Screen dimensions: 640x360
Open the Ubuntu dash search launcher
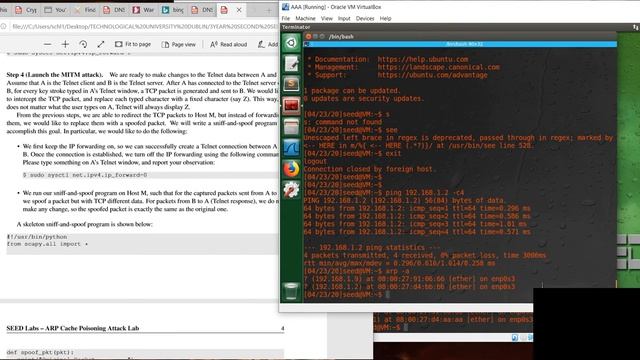click(x=291, y=43)
